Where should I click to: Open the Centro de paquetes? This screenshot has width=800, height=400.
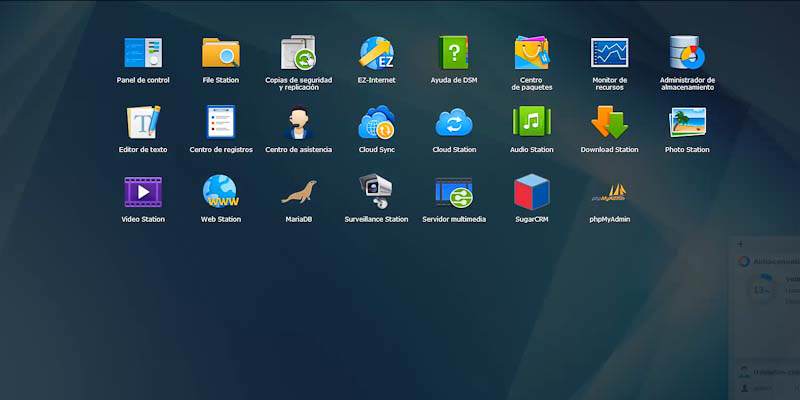tap(532, 53)
